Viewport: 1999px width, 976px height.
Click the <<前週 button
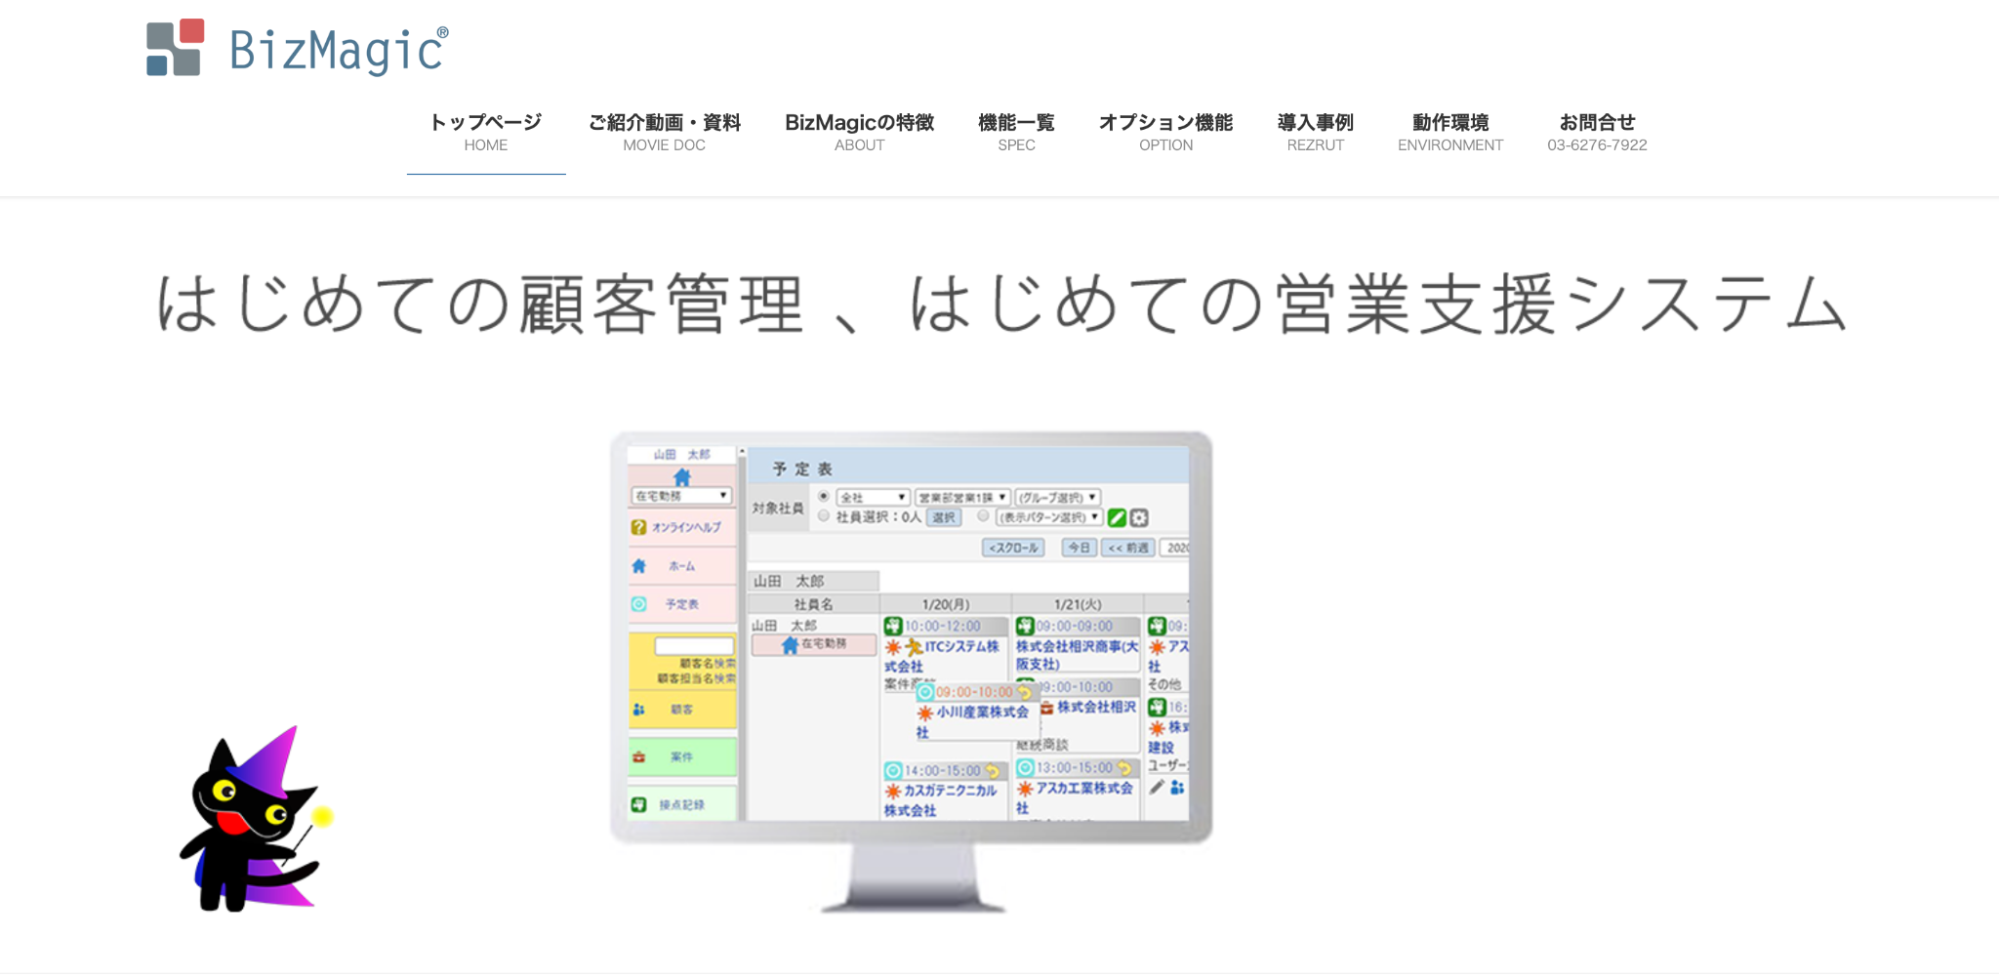pos(1128,548)
